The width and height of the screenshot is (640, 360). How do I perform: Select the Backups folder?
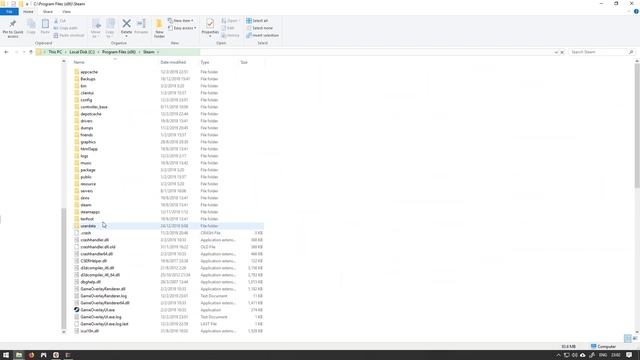click(x=88, y=79)
